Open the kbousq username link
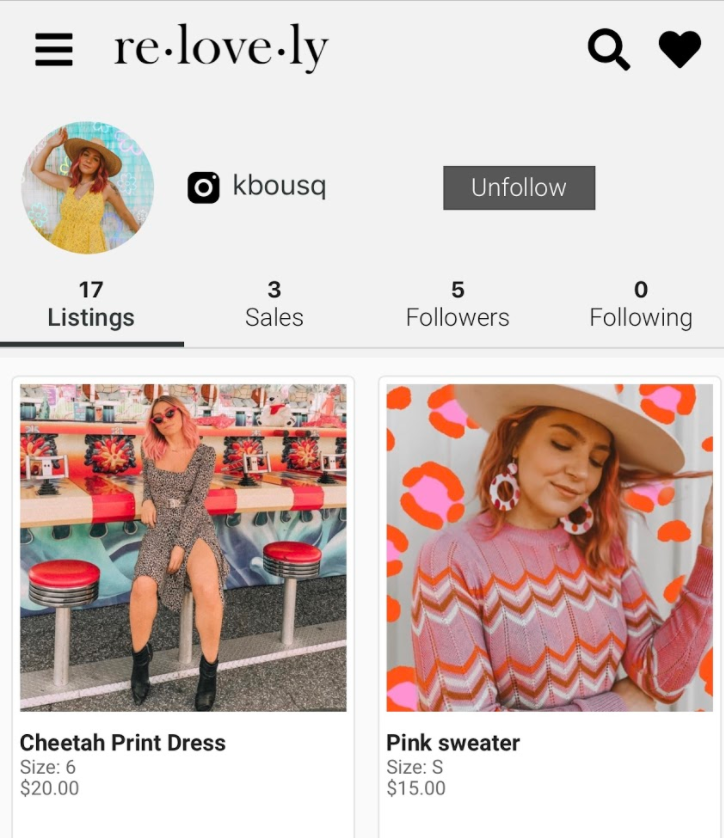The width and height of the screenshot is (724, 838). 279,186
